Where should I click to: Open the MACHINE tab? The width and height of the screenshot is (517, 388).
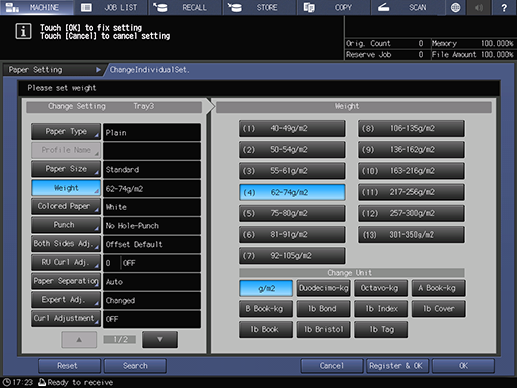37,7
